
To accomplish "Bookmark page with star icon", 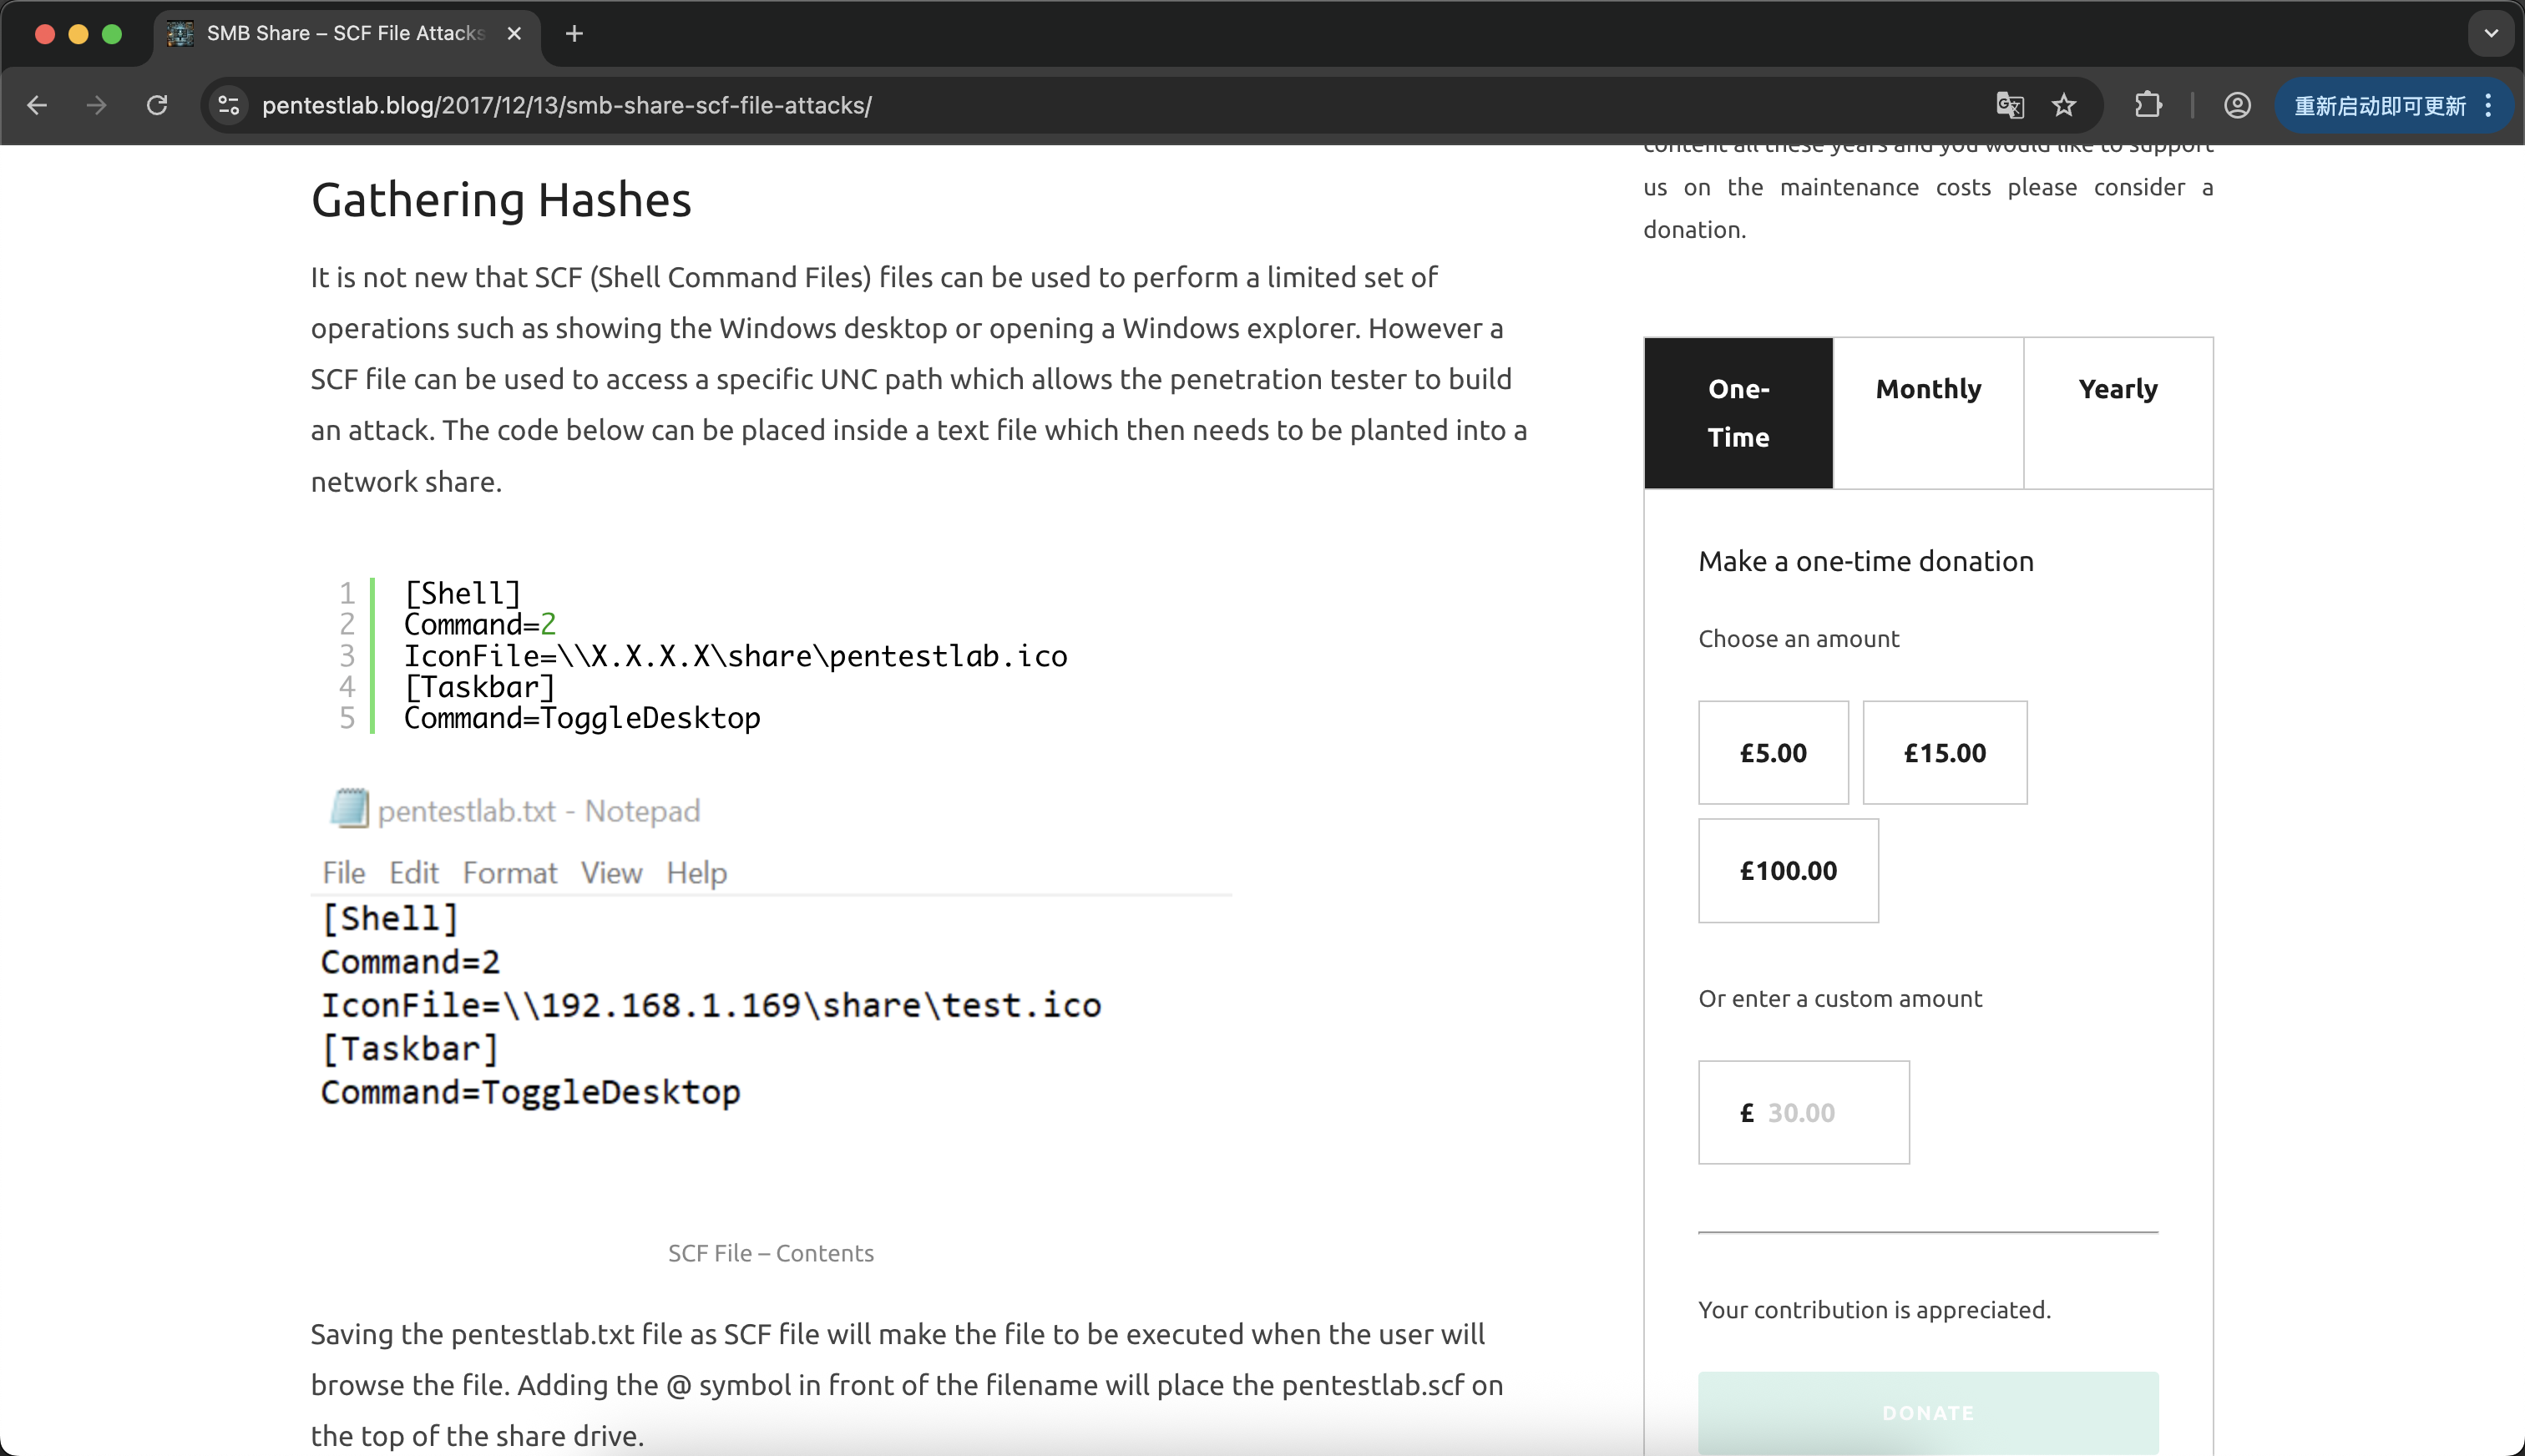I will tap(2064, 105).
